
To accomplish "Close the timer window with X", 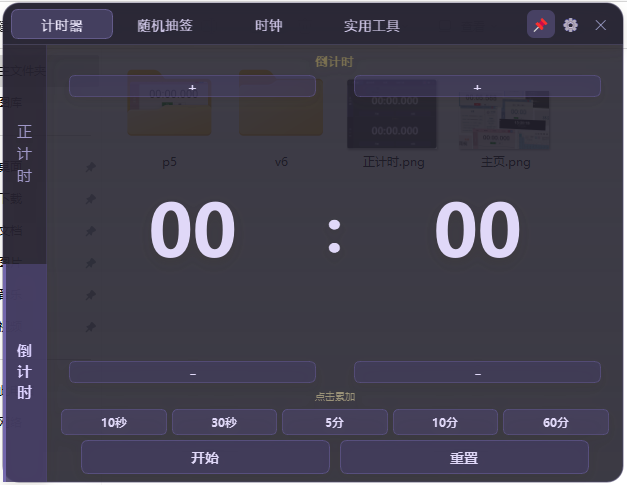I will (600, 25).
